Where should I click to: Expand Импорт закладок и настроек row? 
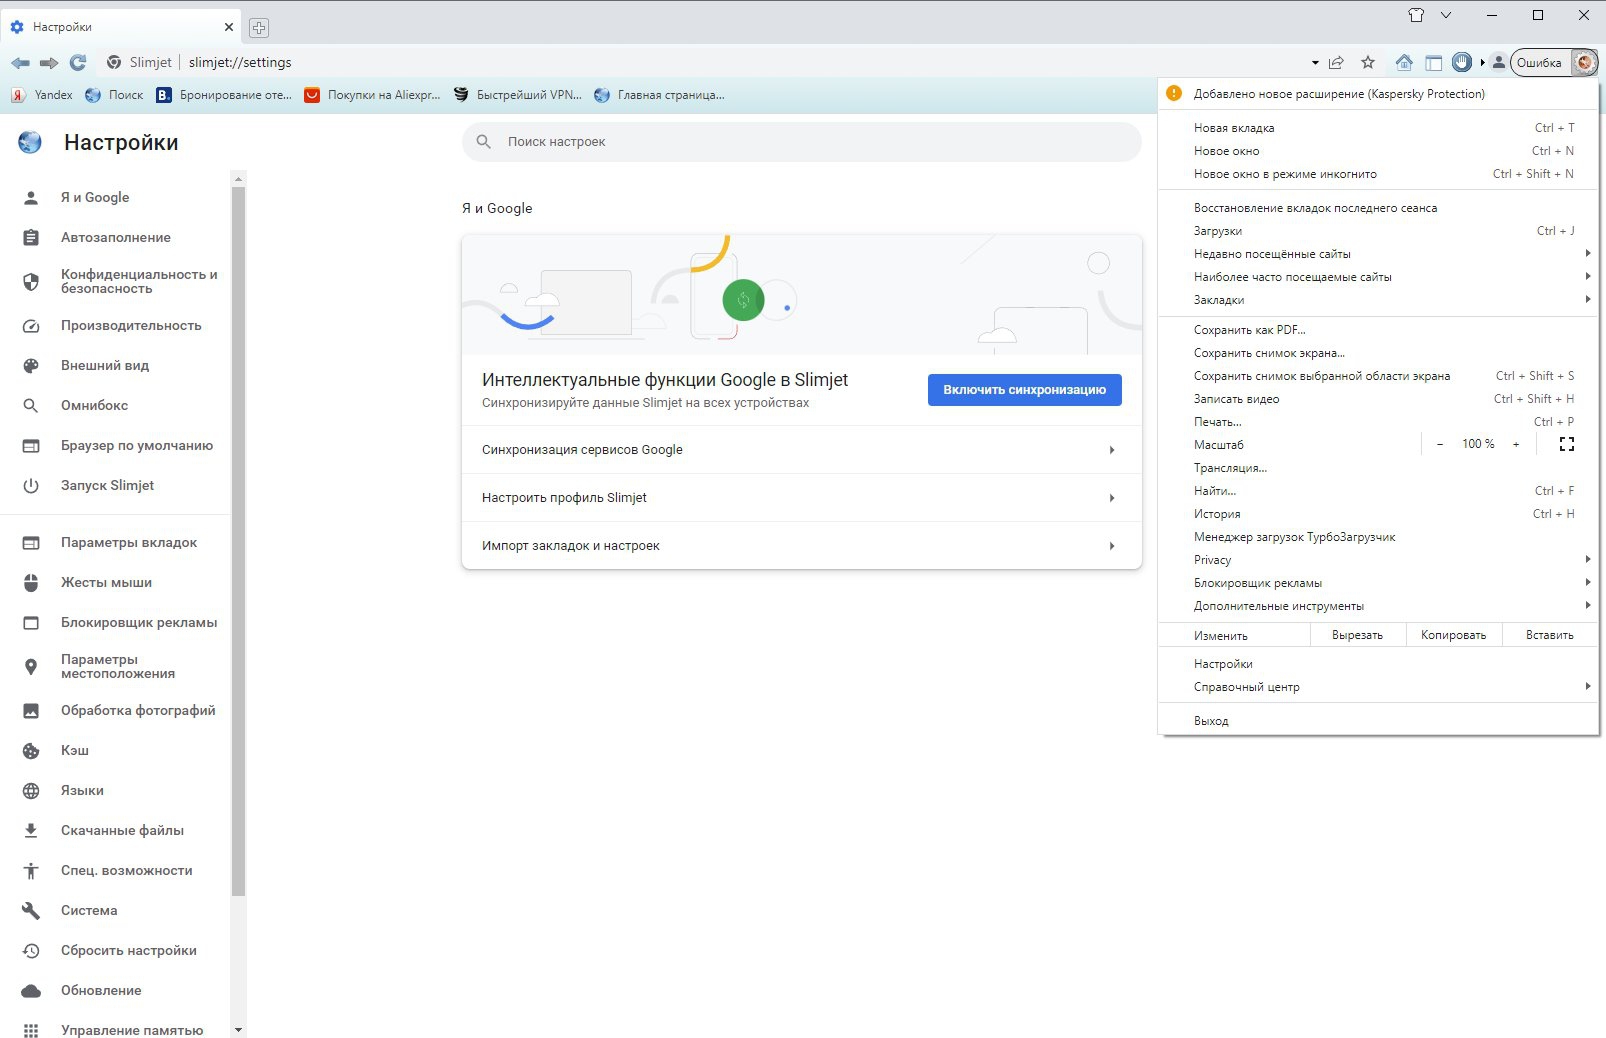(x=801, y=546)
